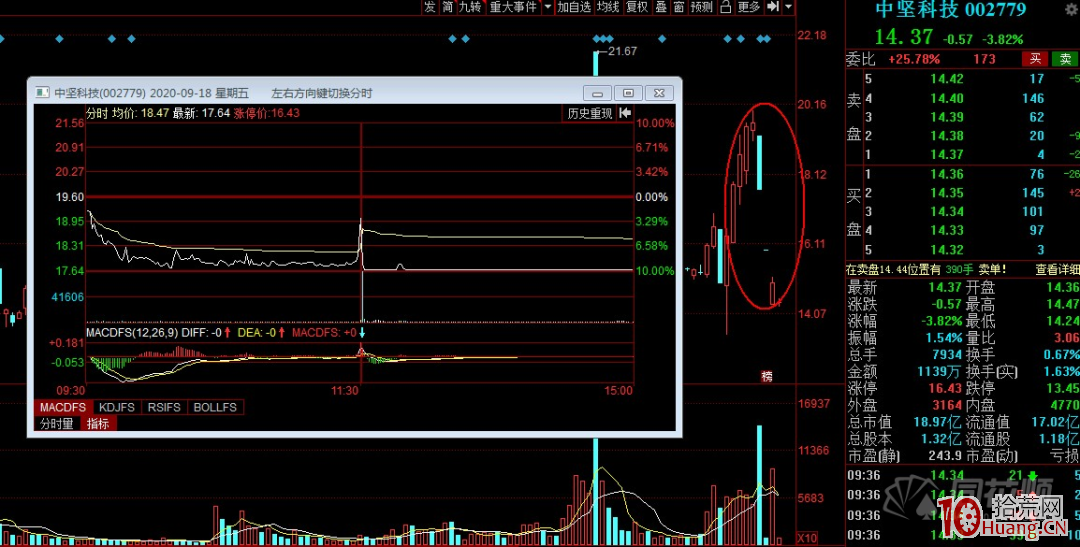Image resolution: width=1080 pixels, height=547 pixels.
Task: Click the jump-to-end arrow icon in toolbar
Action: (x=773, y=7)
